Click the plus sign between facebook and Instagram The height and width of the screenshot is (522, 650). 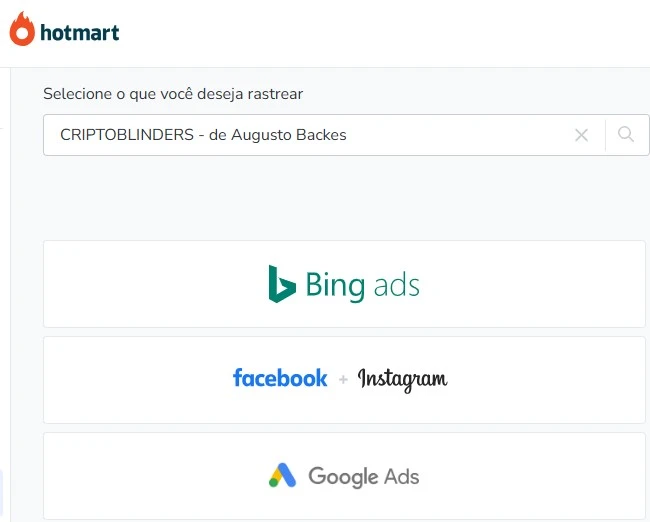(342, 379)
